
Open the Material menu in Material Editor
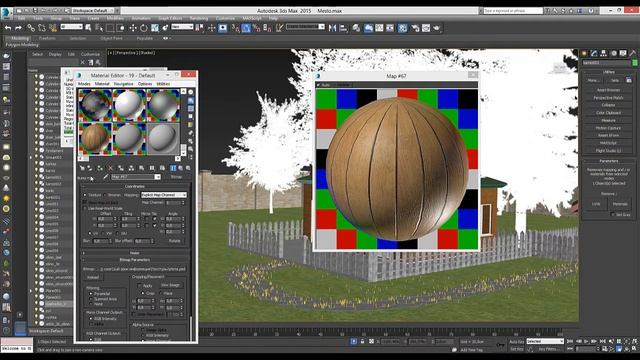102,84
